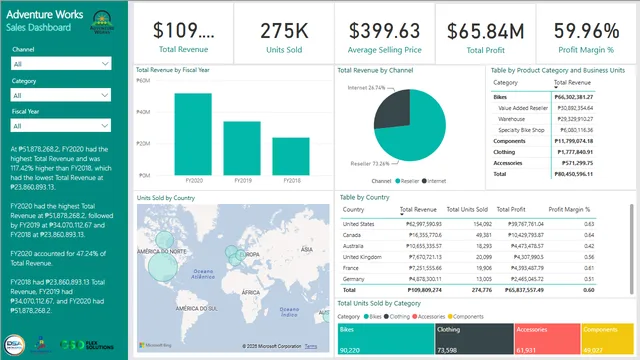Screen dimensions: 640x360
Task: Select the FY2019 revenue bar
Action: tap(242, 148)
